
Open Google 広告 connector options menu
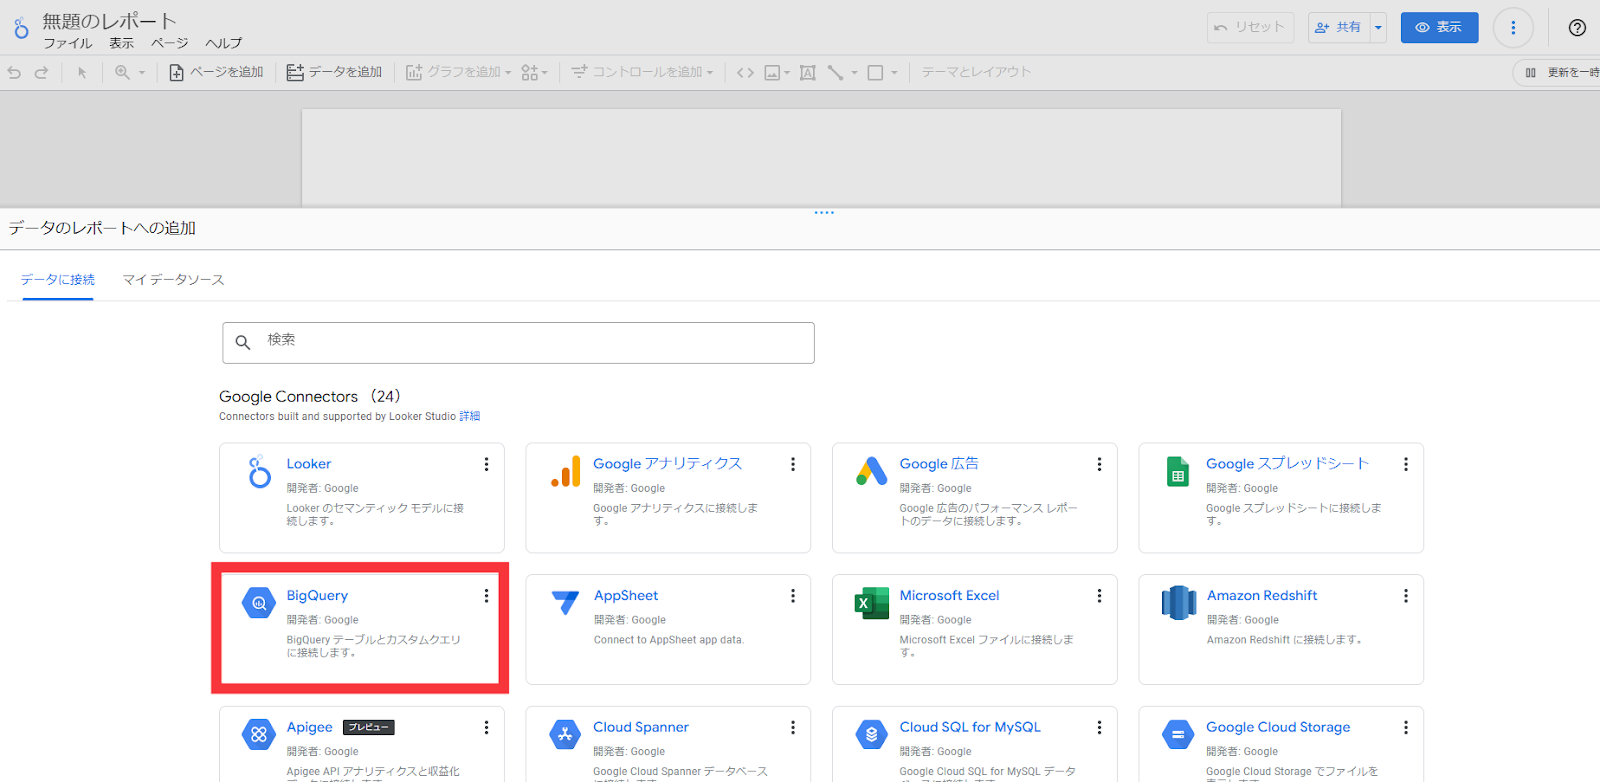coord(1099,464)
